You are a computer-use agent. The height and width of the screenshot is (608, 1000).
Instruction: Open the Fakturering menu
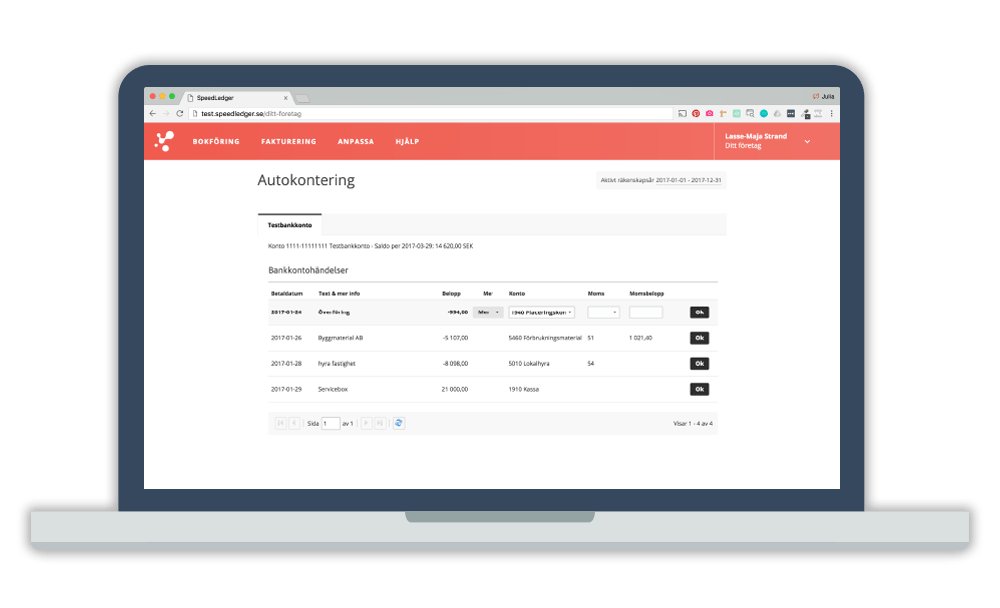tap(288, 142)
